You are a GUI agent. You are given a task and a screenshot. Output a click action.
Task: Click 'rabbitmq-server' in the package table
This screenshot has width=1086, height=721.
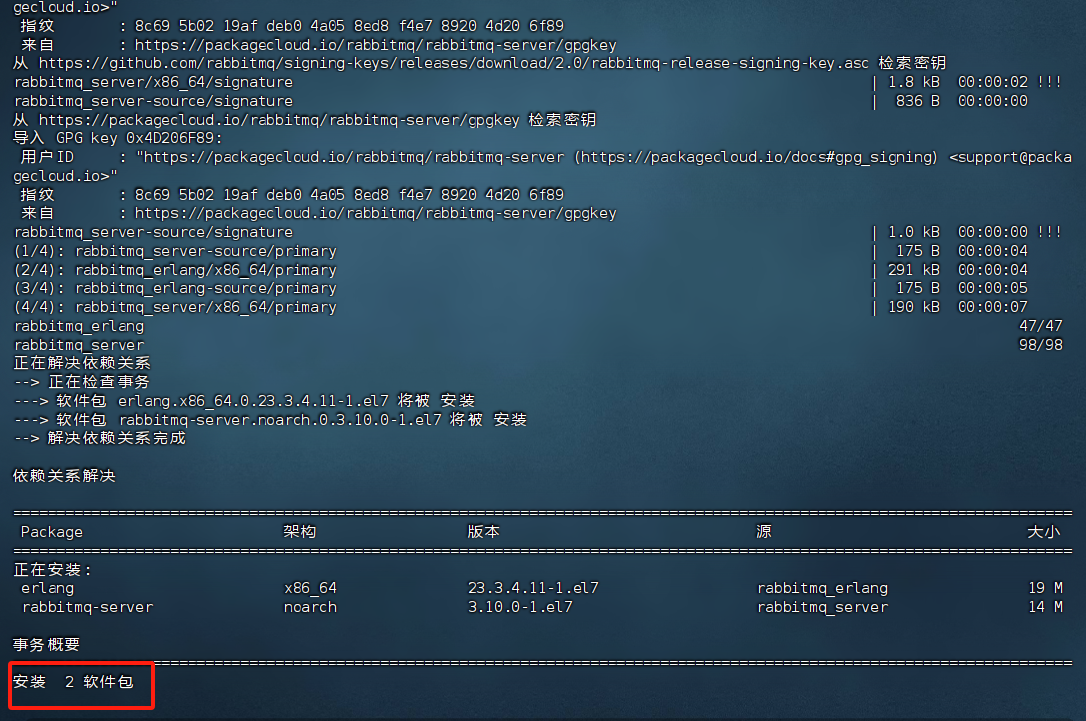[x=87, y=607]
